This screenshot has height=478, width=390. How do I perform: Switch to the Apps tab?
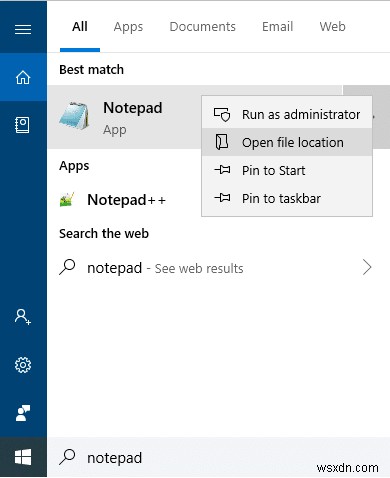128,27
